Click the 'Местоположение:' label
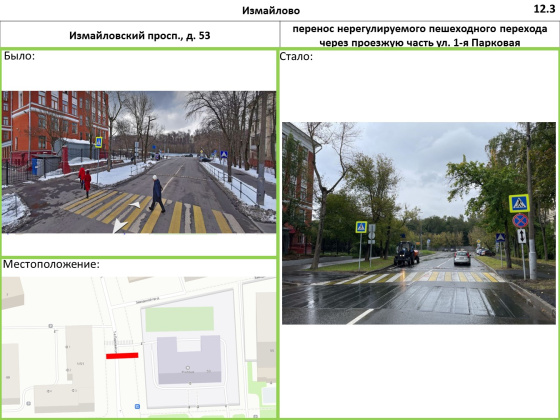This screenshot has height=420, width=560. 51,264
